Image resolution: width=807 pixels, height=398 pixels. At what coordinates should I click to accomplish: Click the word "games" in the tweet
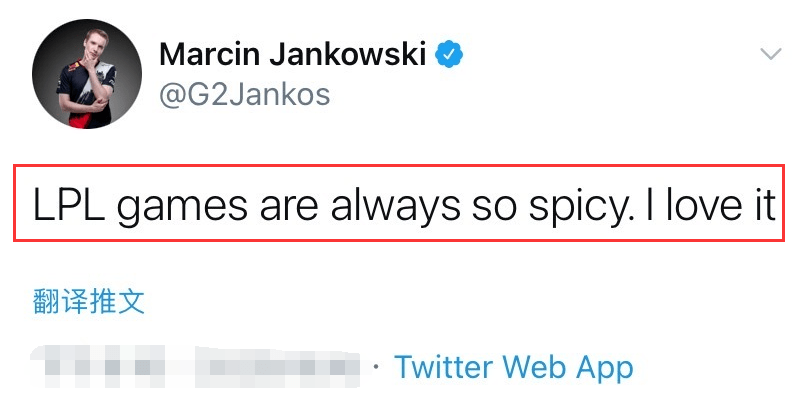click(184, 207)
